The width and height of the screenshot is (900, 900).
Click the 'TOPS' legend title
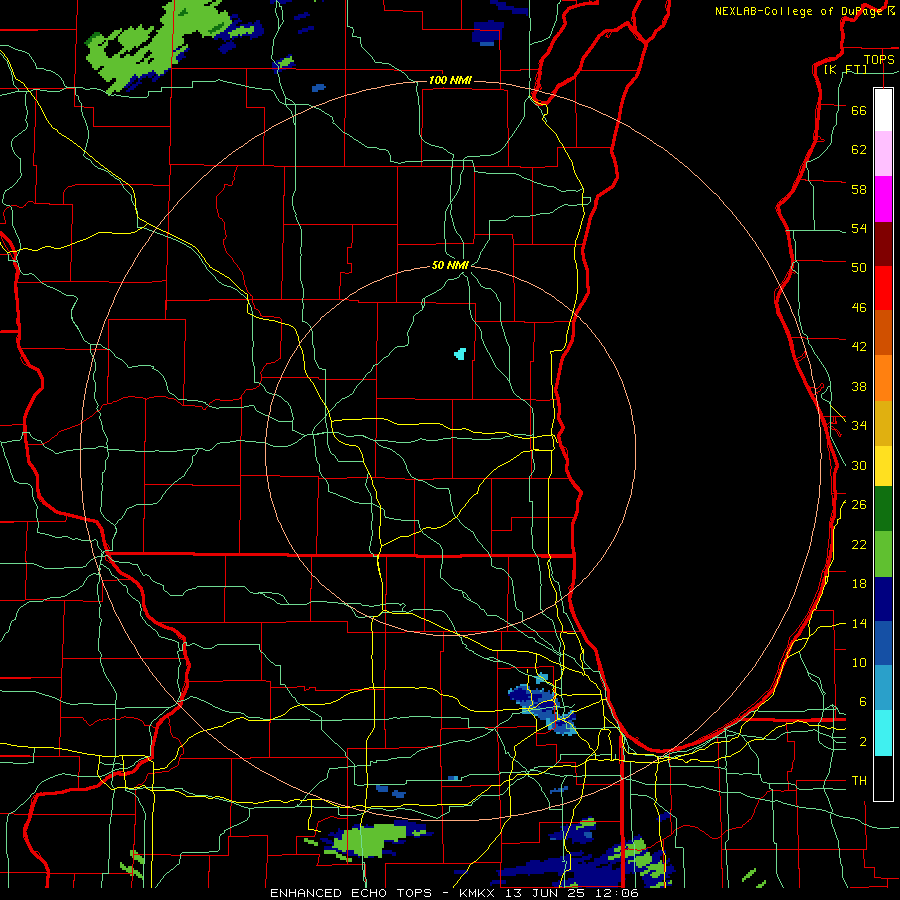click(879, 59)
